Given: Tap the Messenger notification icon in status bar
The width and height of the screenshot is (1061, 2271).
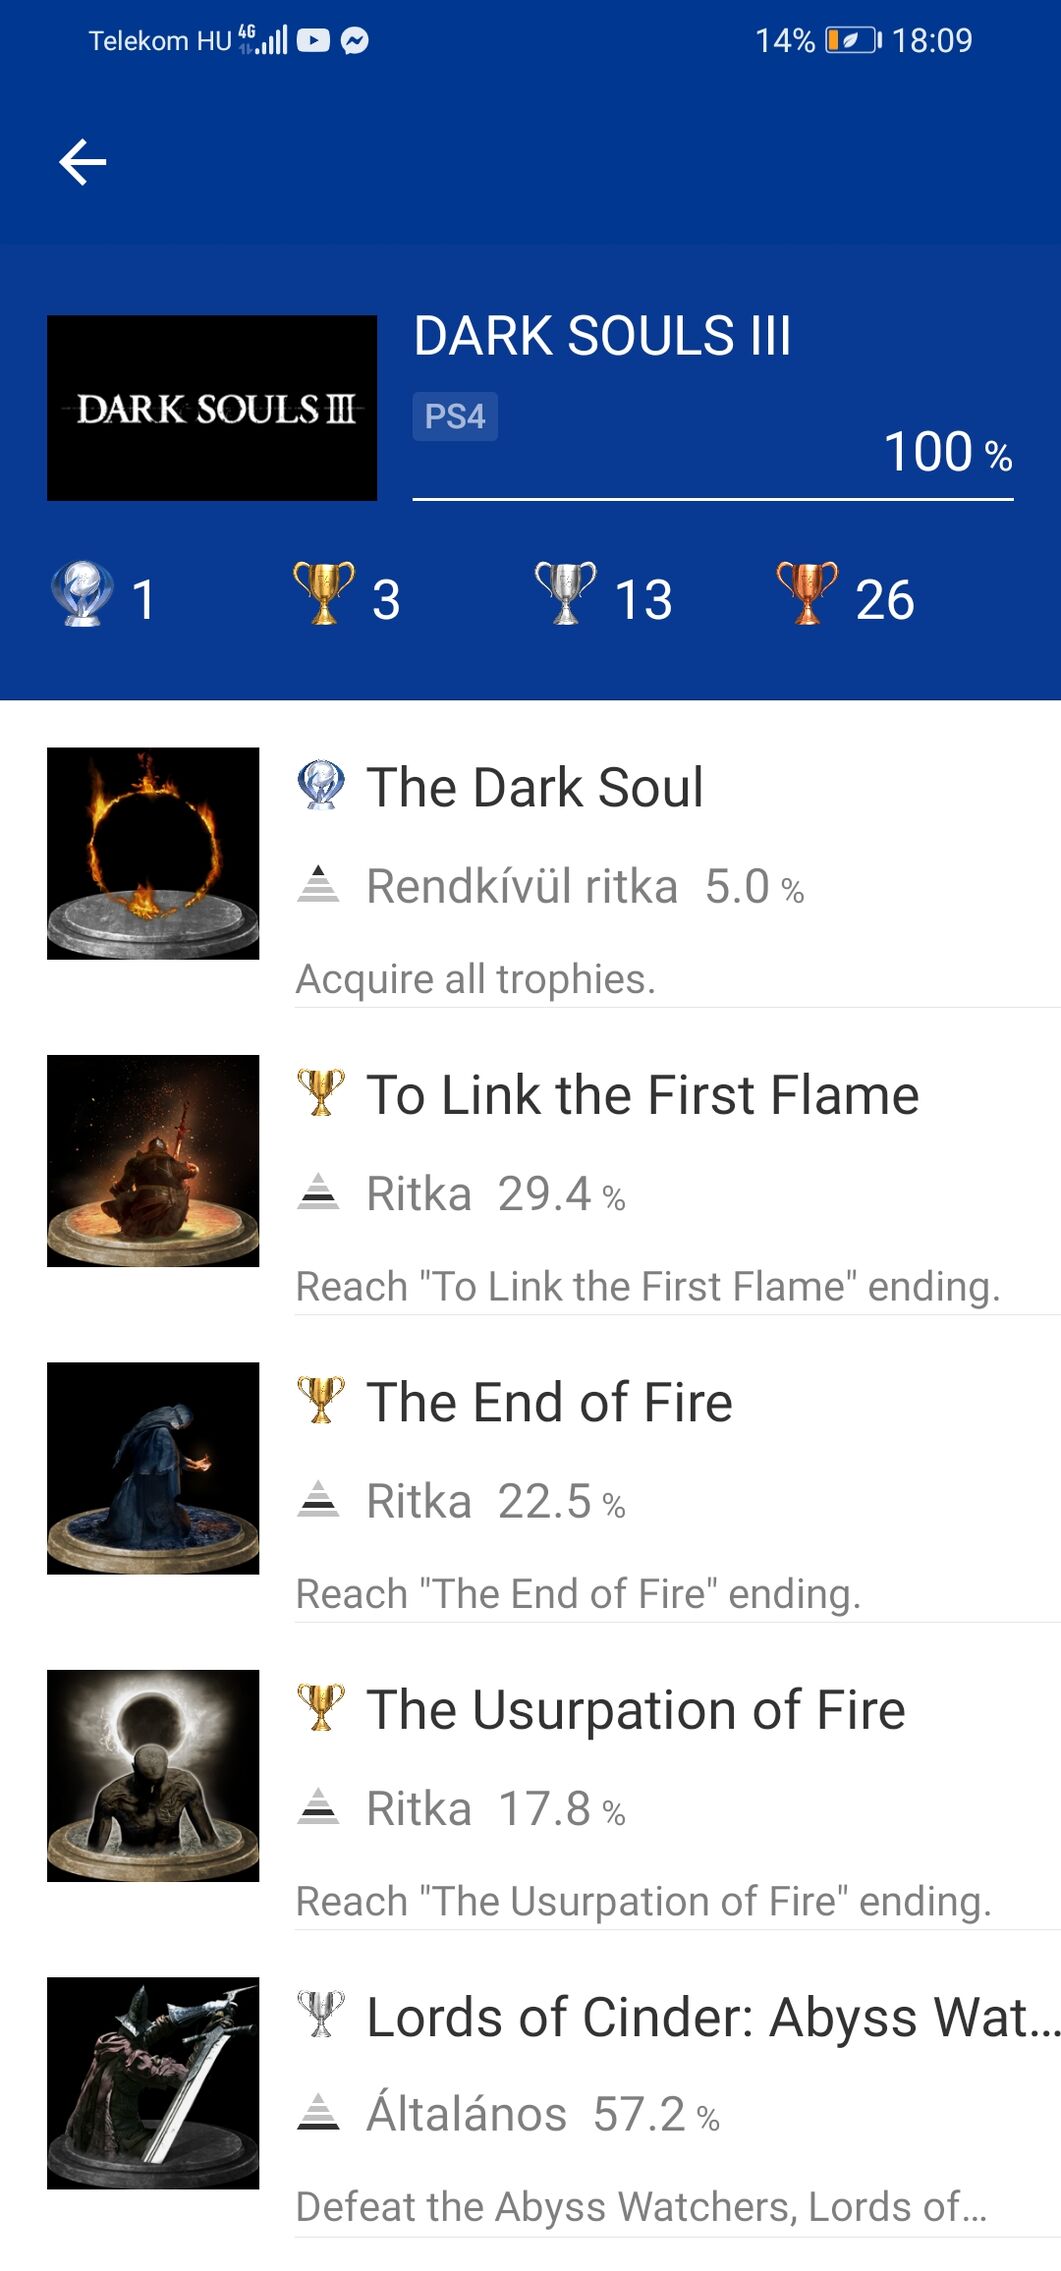Looking at the screenshot, I should [355, 41].
